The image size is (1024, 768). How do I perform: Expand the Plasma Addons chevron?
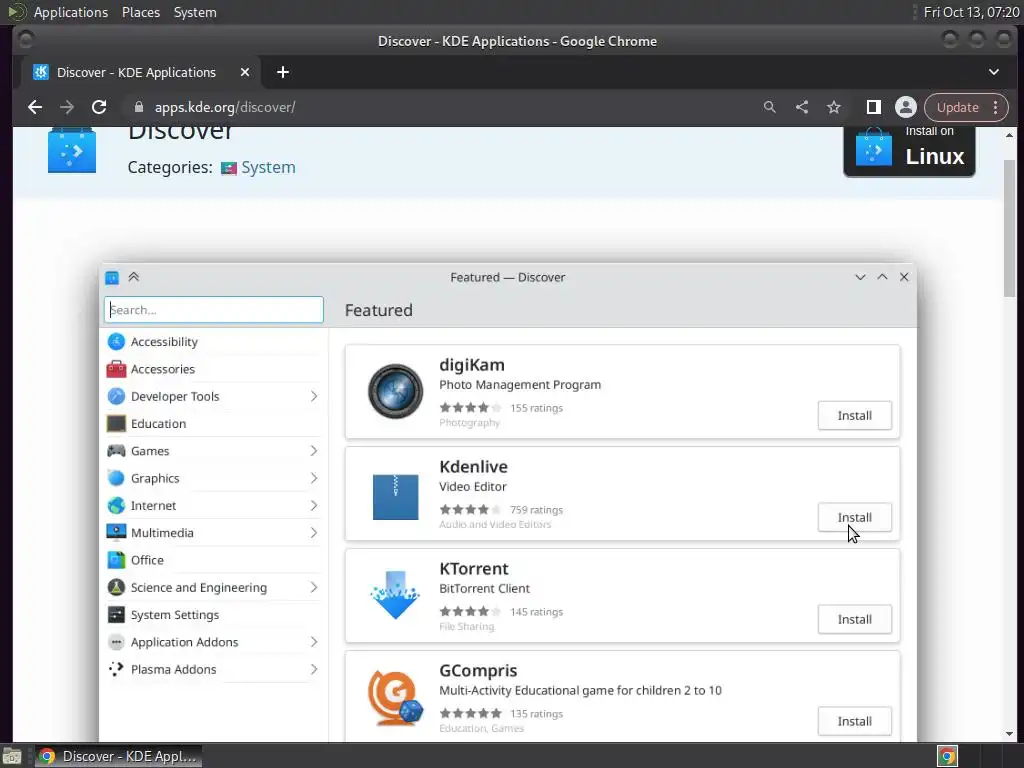(x=314, y=669)
